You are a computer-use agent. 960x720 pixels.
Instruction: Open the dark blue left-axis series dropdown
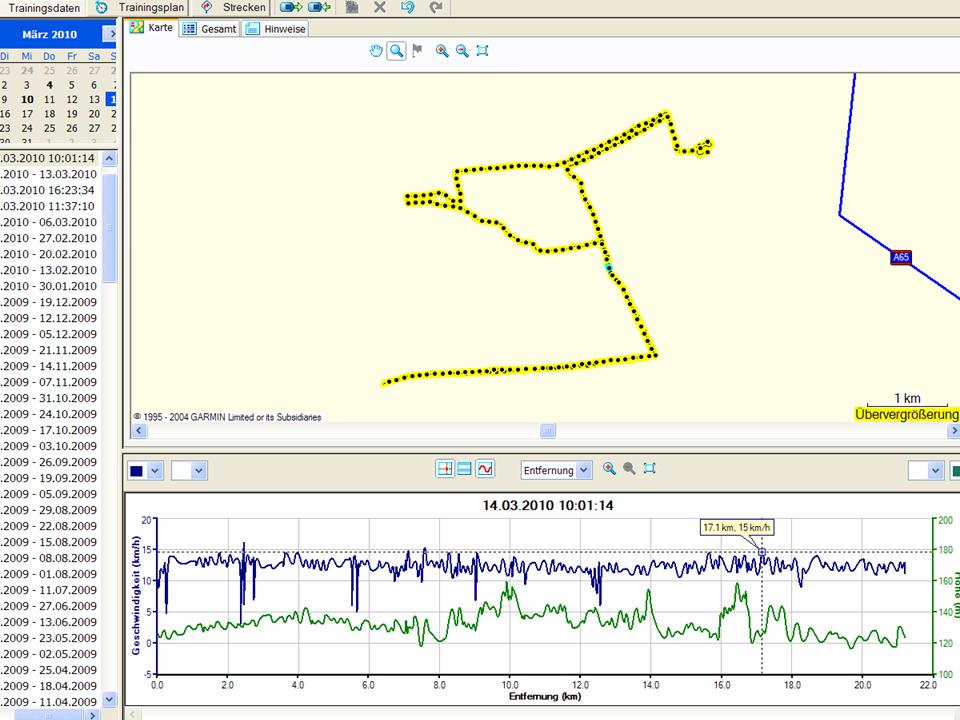[x=154, y=470]
